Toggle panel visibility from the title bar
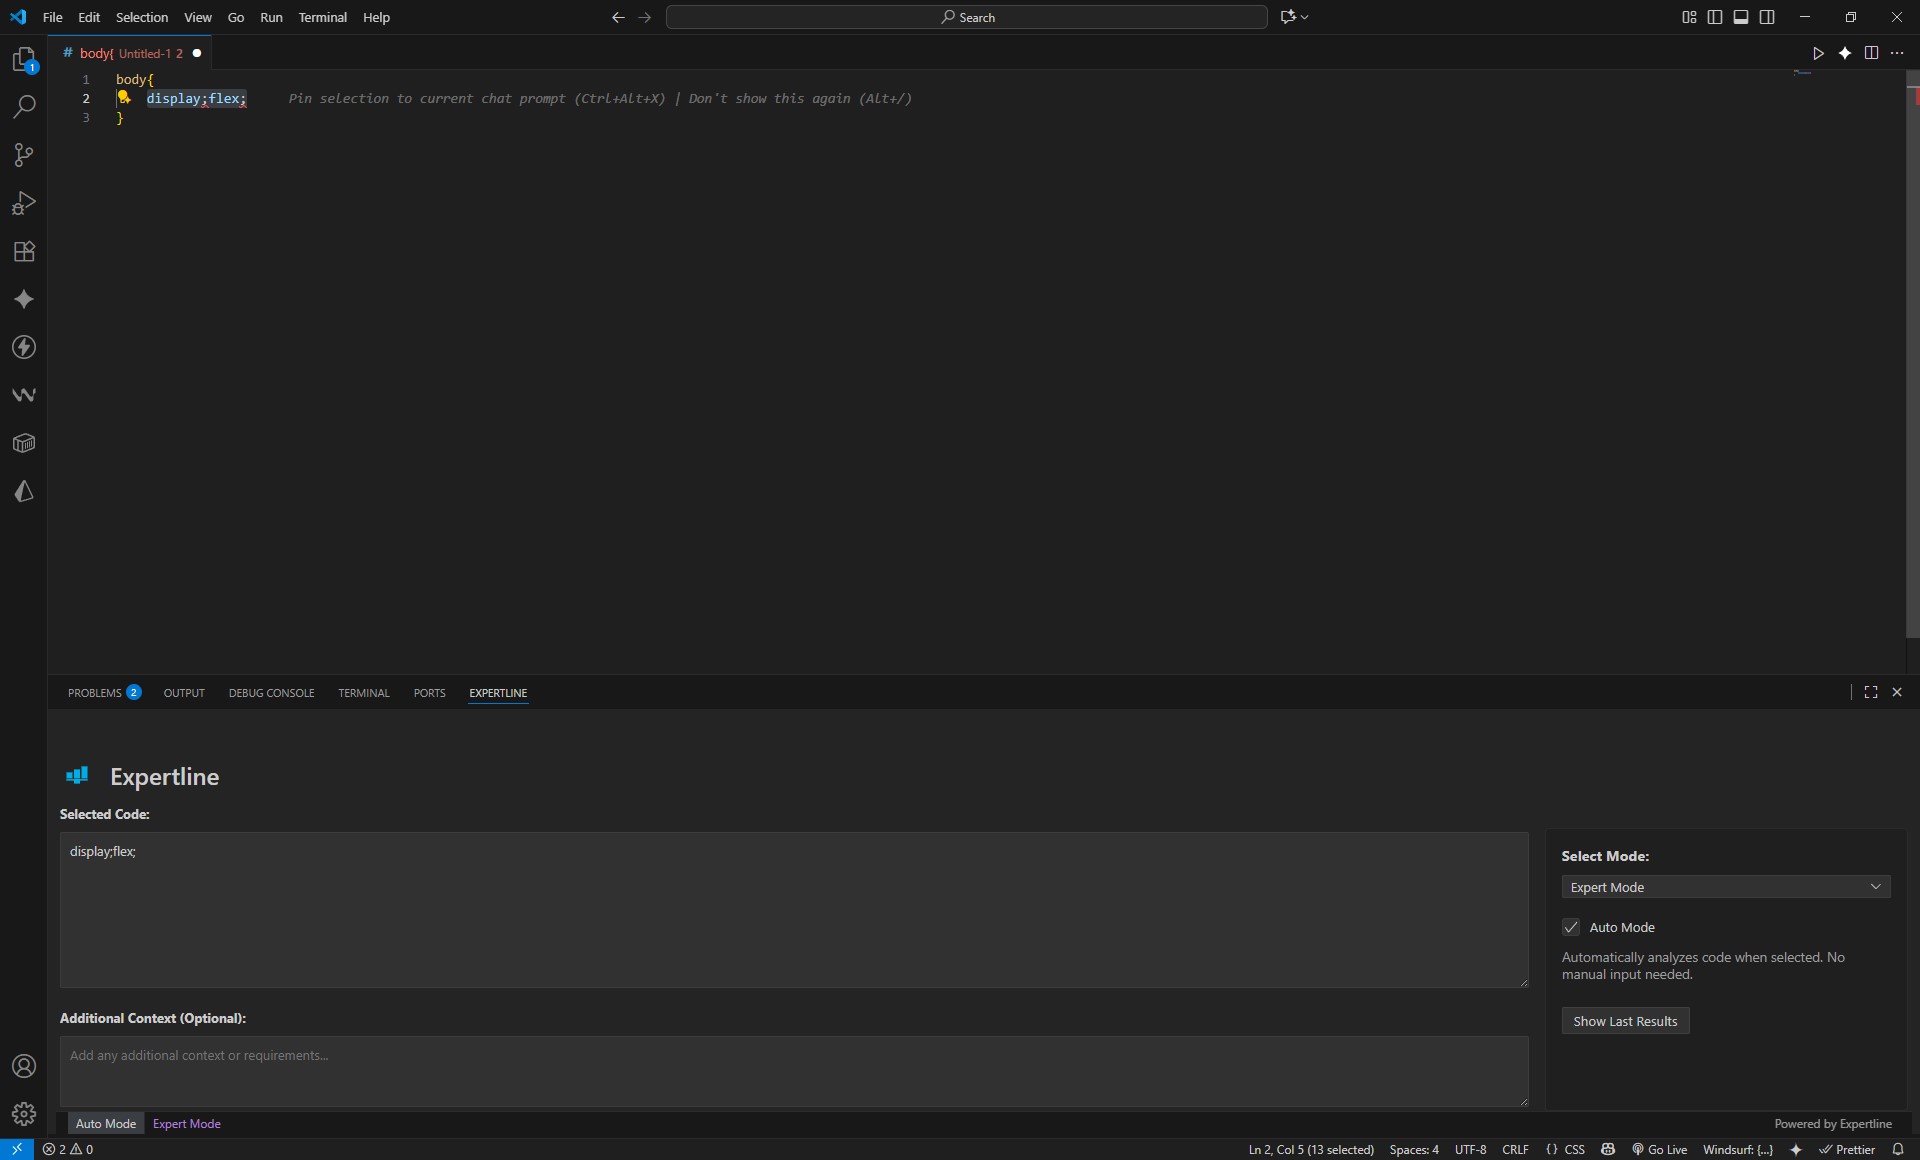This screenshot has height=1160, width=1920. point(1741,17)
